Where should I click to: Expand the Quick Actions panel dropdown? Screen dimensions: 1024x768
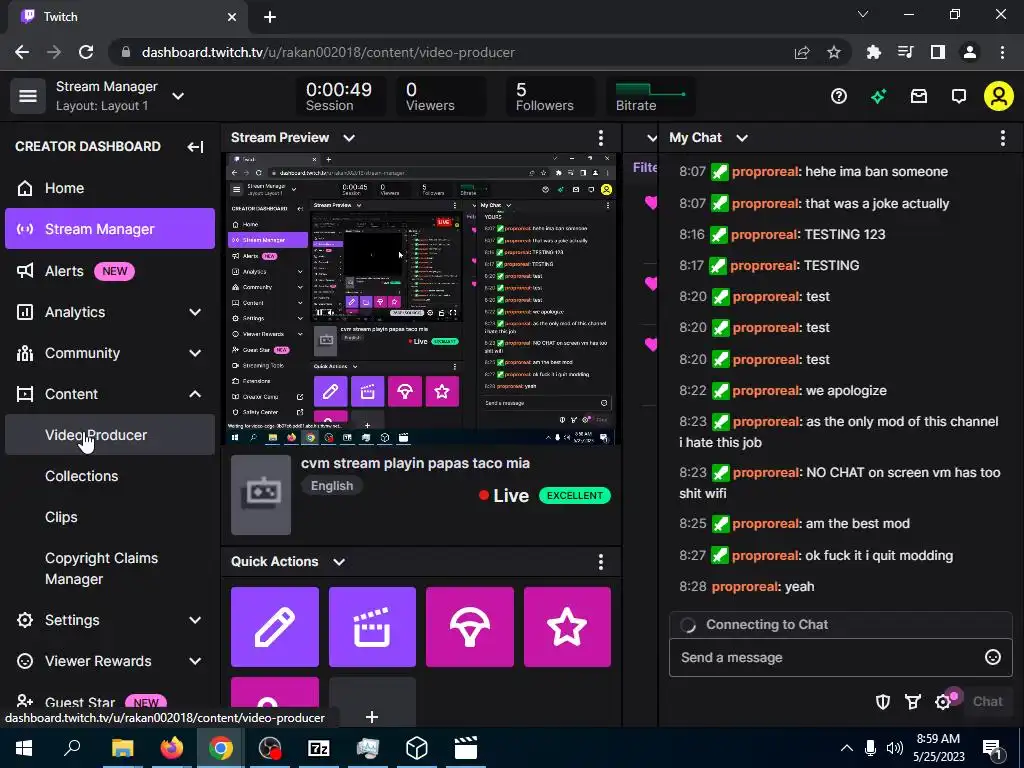point(339,562)
